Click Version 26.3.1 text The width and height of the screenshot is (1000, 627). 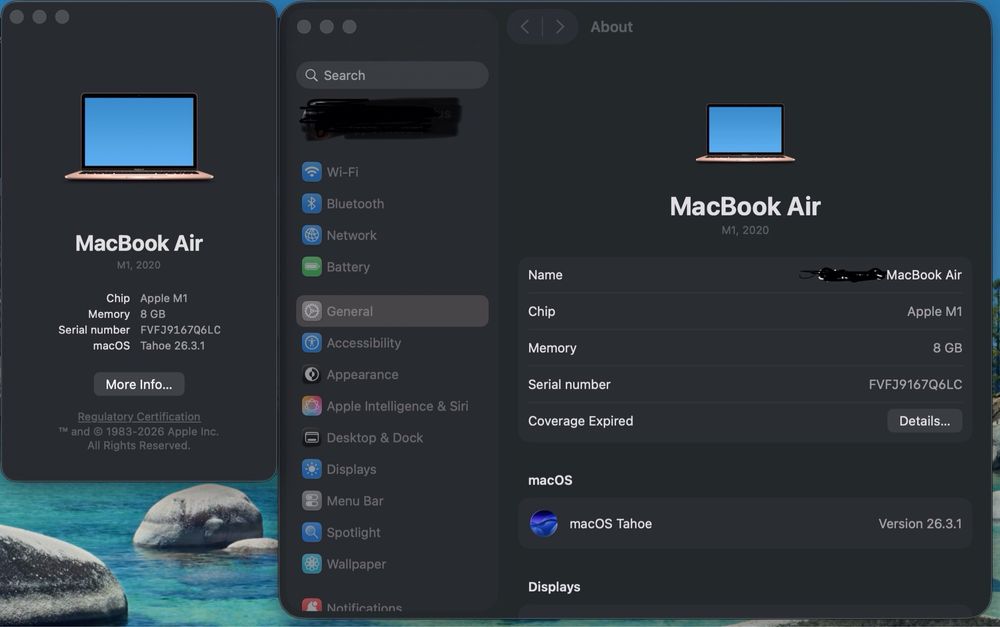coord(920,524)
